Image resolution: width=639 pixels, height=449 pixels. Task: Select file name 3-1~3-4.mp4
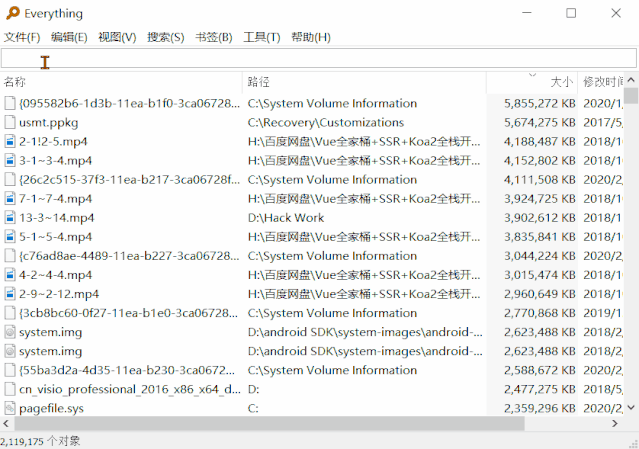tap(55, 161)
